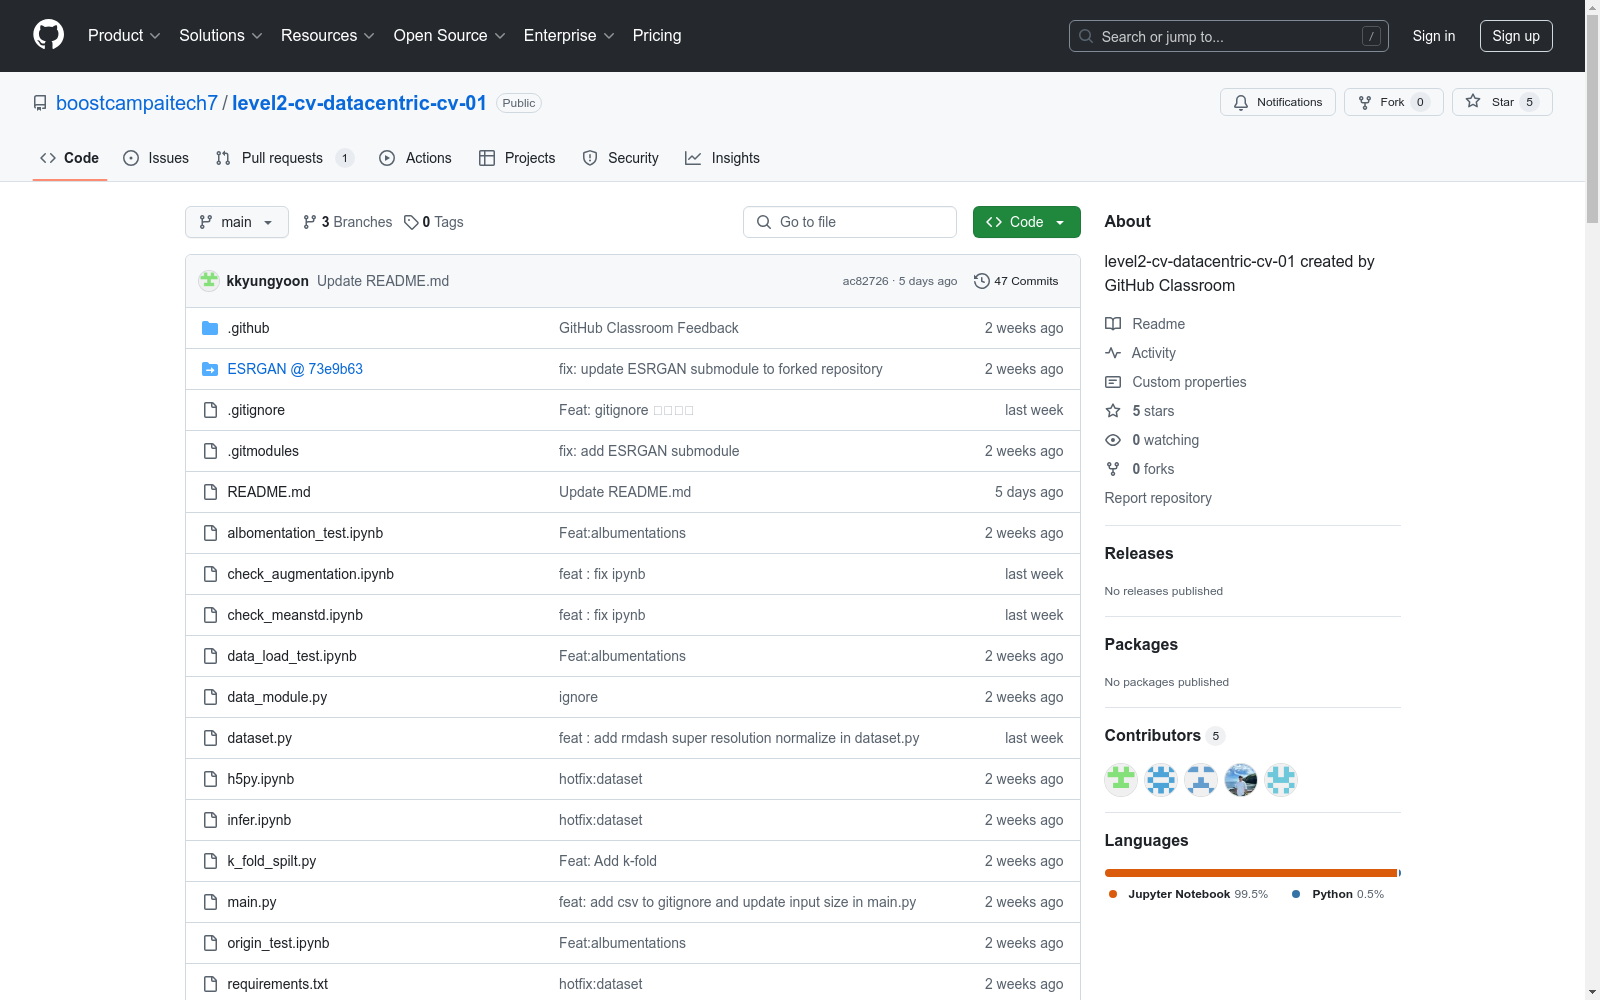Open the ESRGAN submodule folder icon
Viewport: 1600px width, 1000px height.
pos(210,369)
